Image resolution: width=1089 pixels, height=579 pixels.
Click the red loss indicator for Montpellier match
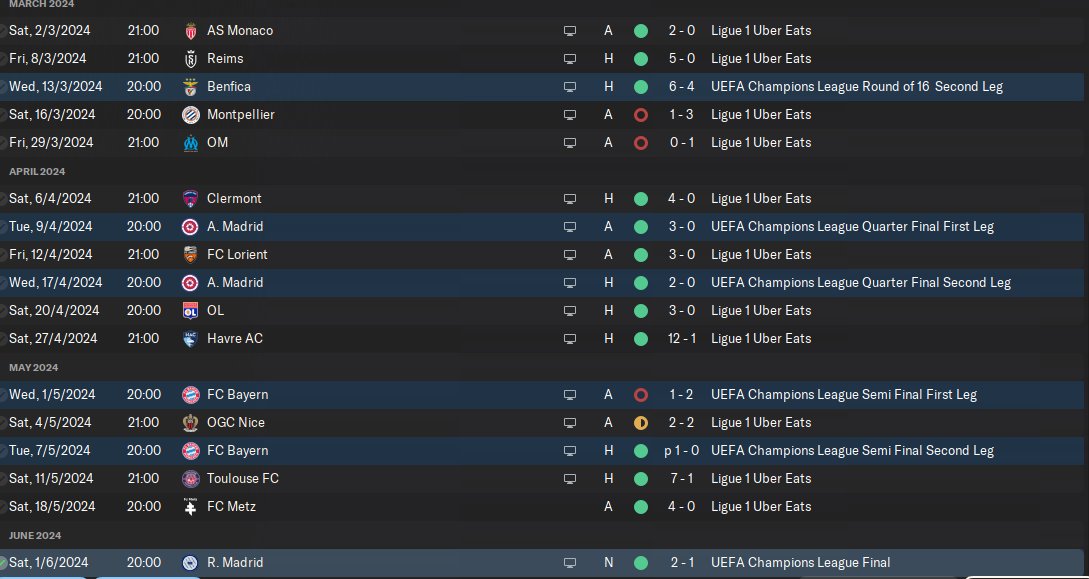[x=641, y=115]
